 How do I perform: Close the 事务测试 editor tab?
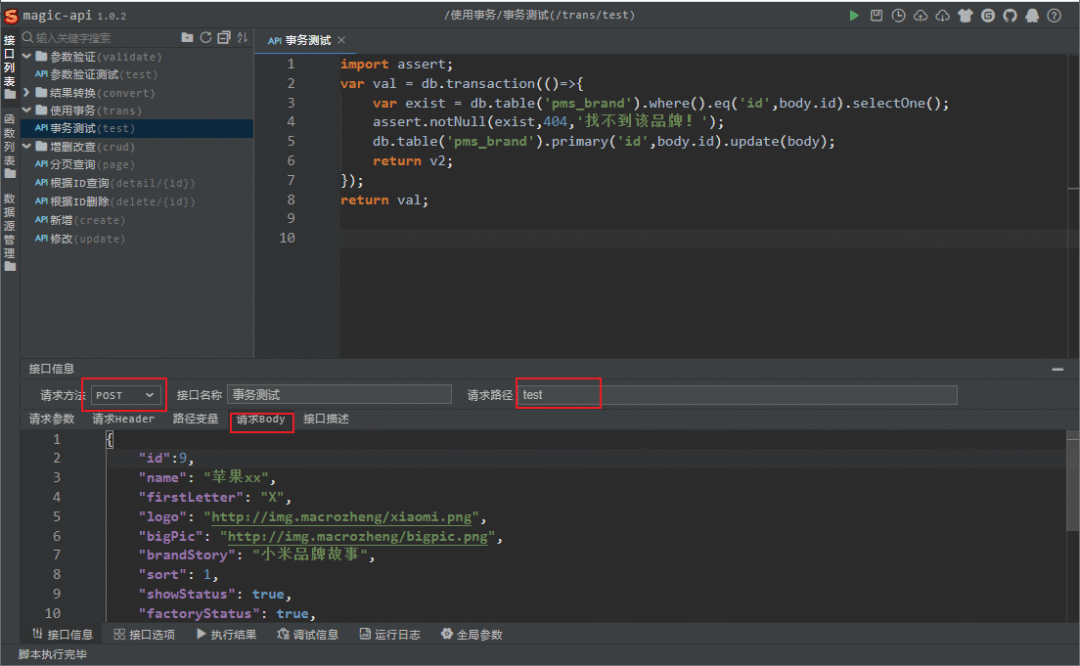342,40
